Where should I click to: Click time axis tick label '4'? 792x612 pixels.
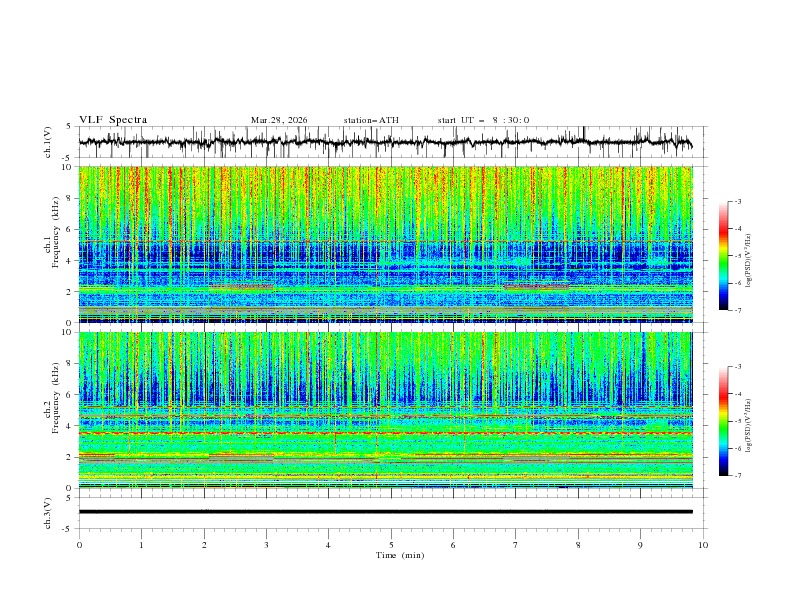tap(328, 545)
